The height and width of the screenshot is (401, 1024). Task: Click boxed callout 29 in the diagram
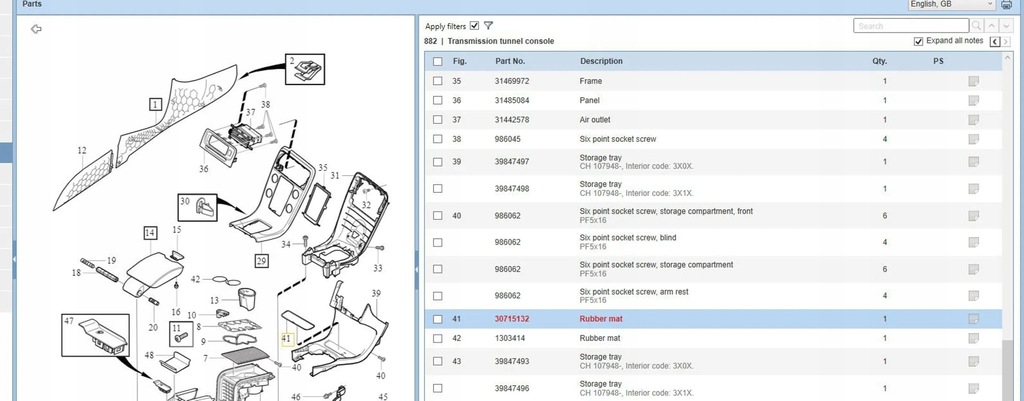(261, 261)
